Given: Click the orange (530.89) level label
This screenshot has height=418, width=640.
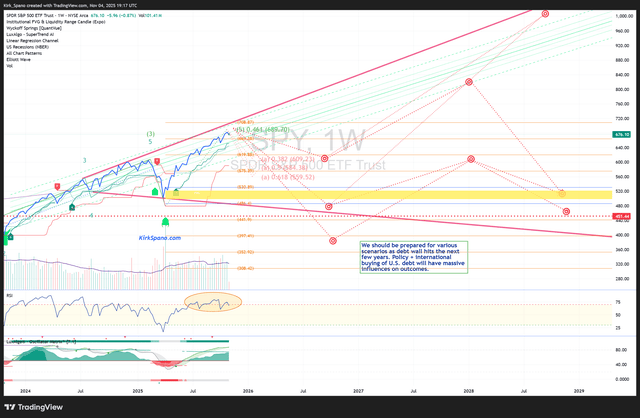Looking at the screenshot, I should point(245,187).
